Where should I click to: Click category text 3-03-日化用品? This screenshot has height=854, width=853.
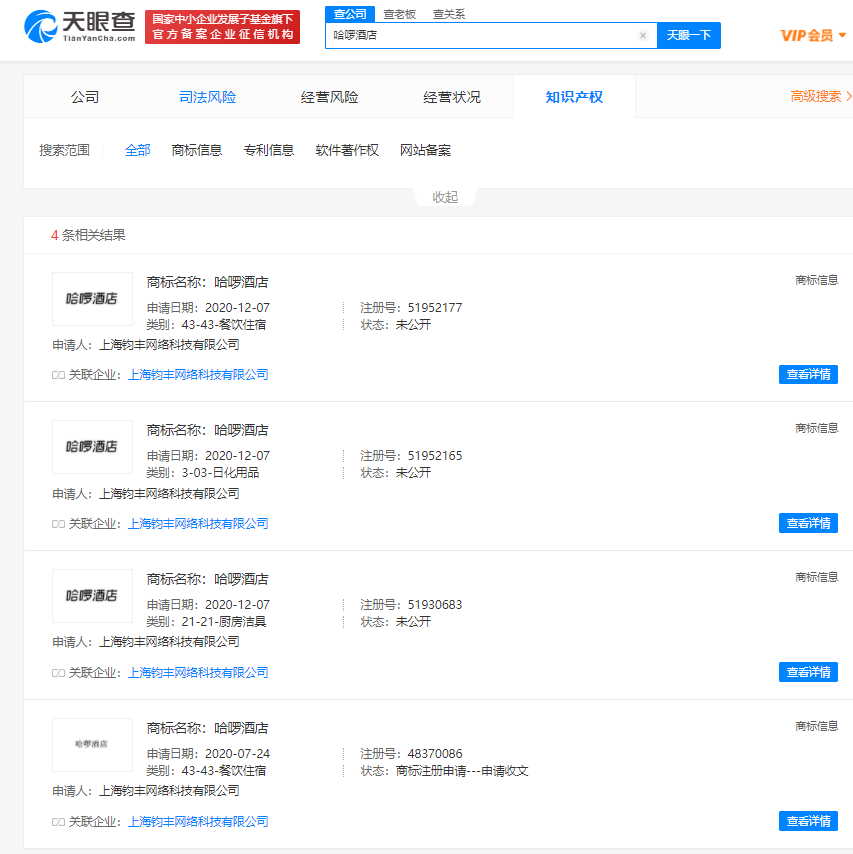click(220, 473)
